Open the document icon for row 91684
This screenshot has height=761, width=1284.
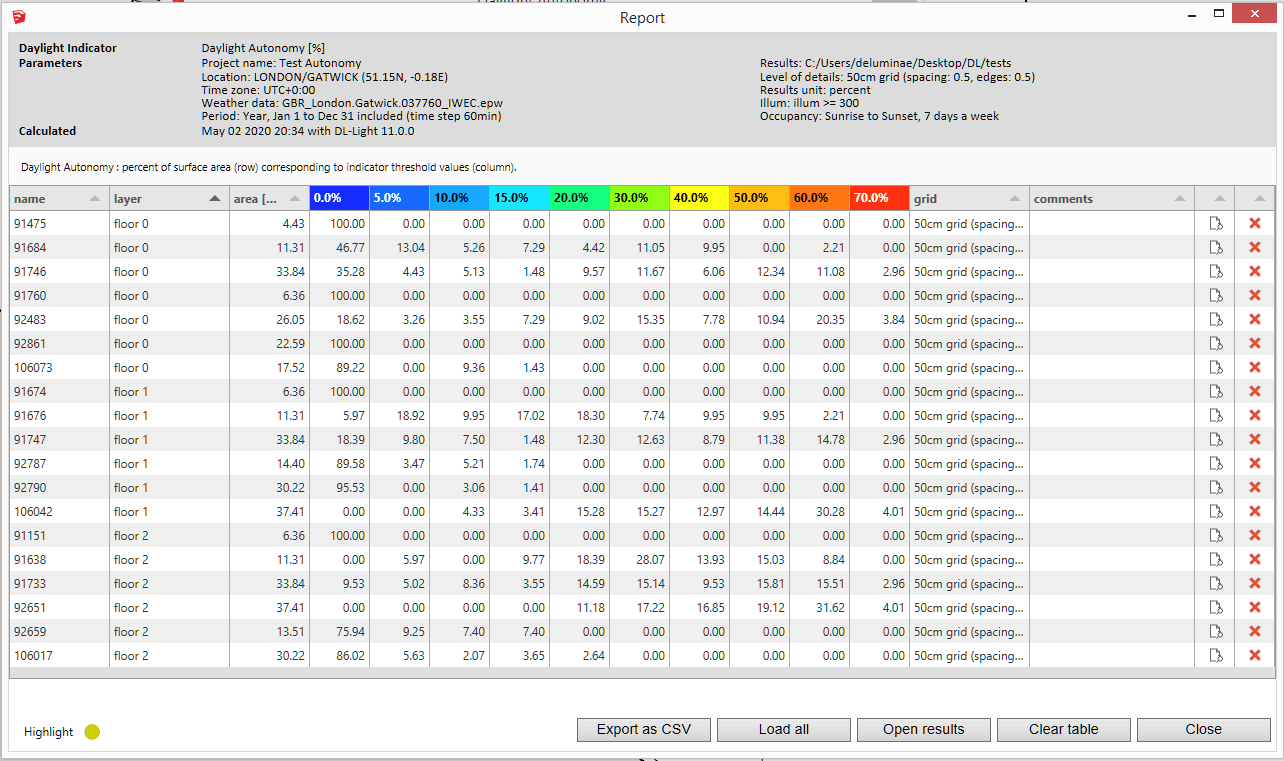click(x=1215, y=247)
